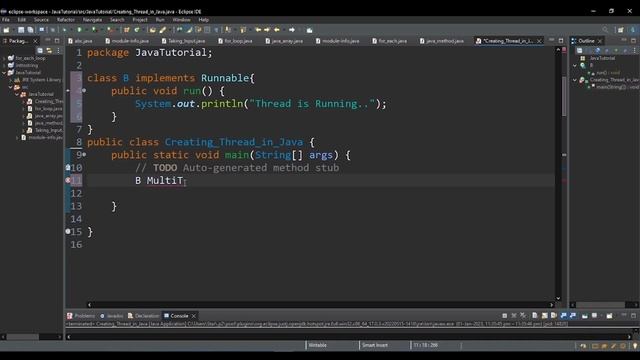
Task: Fold the run() method at line 4
Action: coord(84,90)
